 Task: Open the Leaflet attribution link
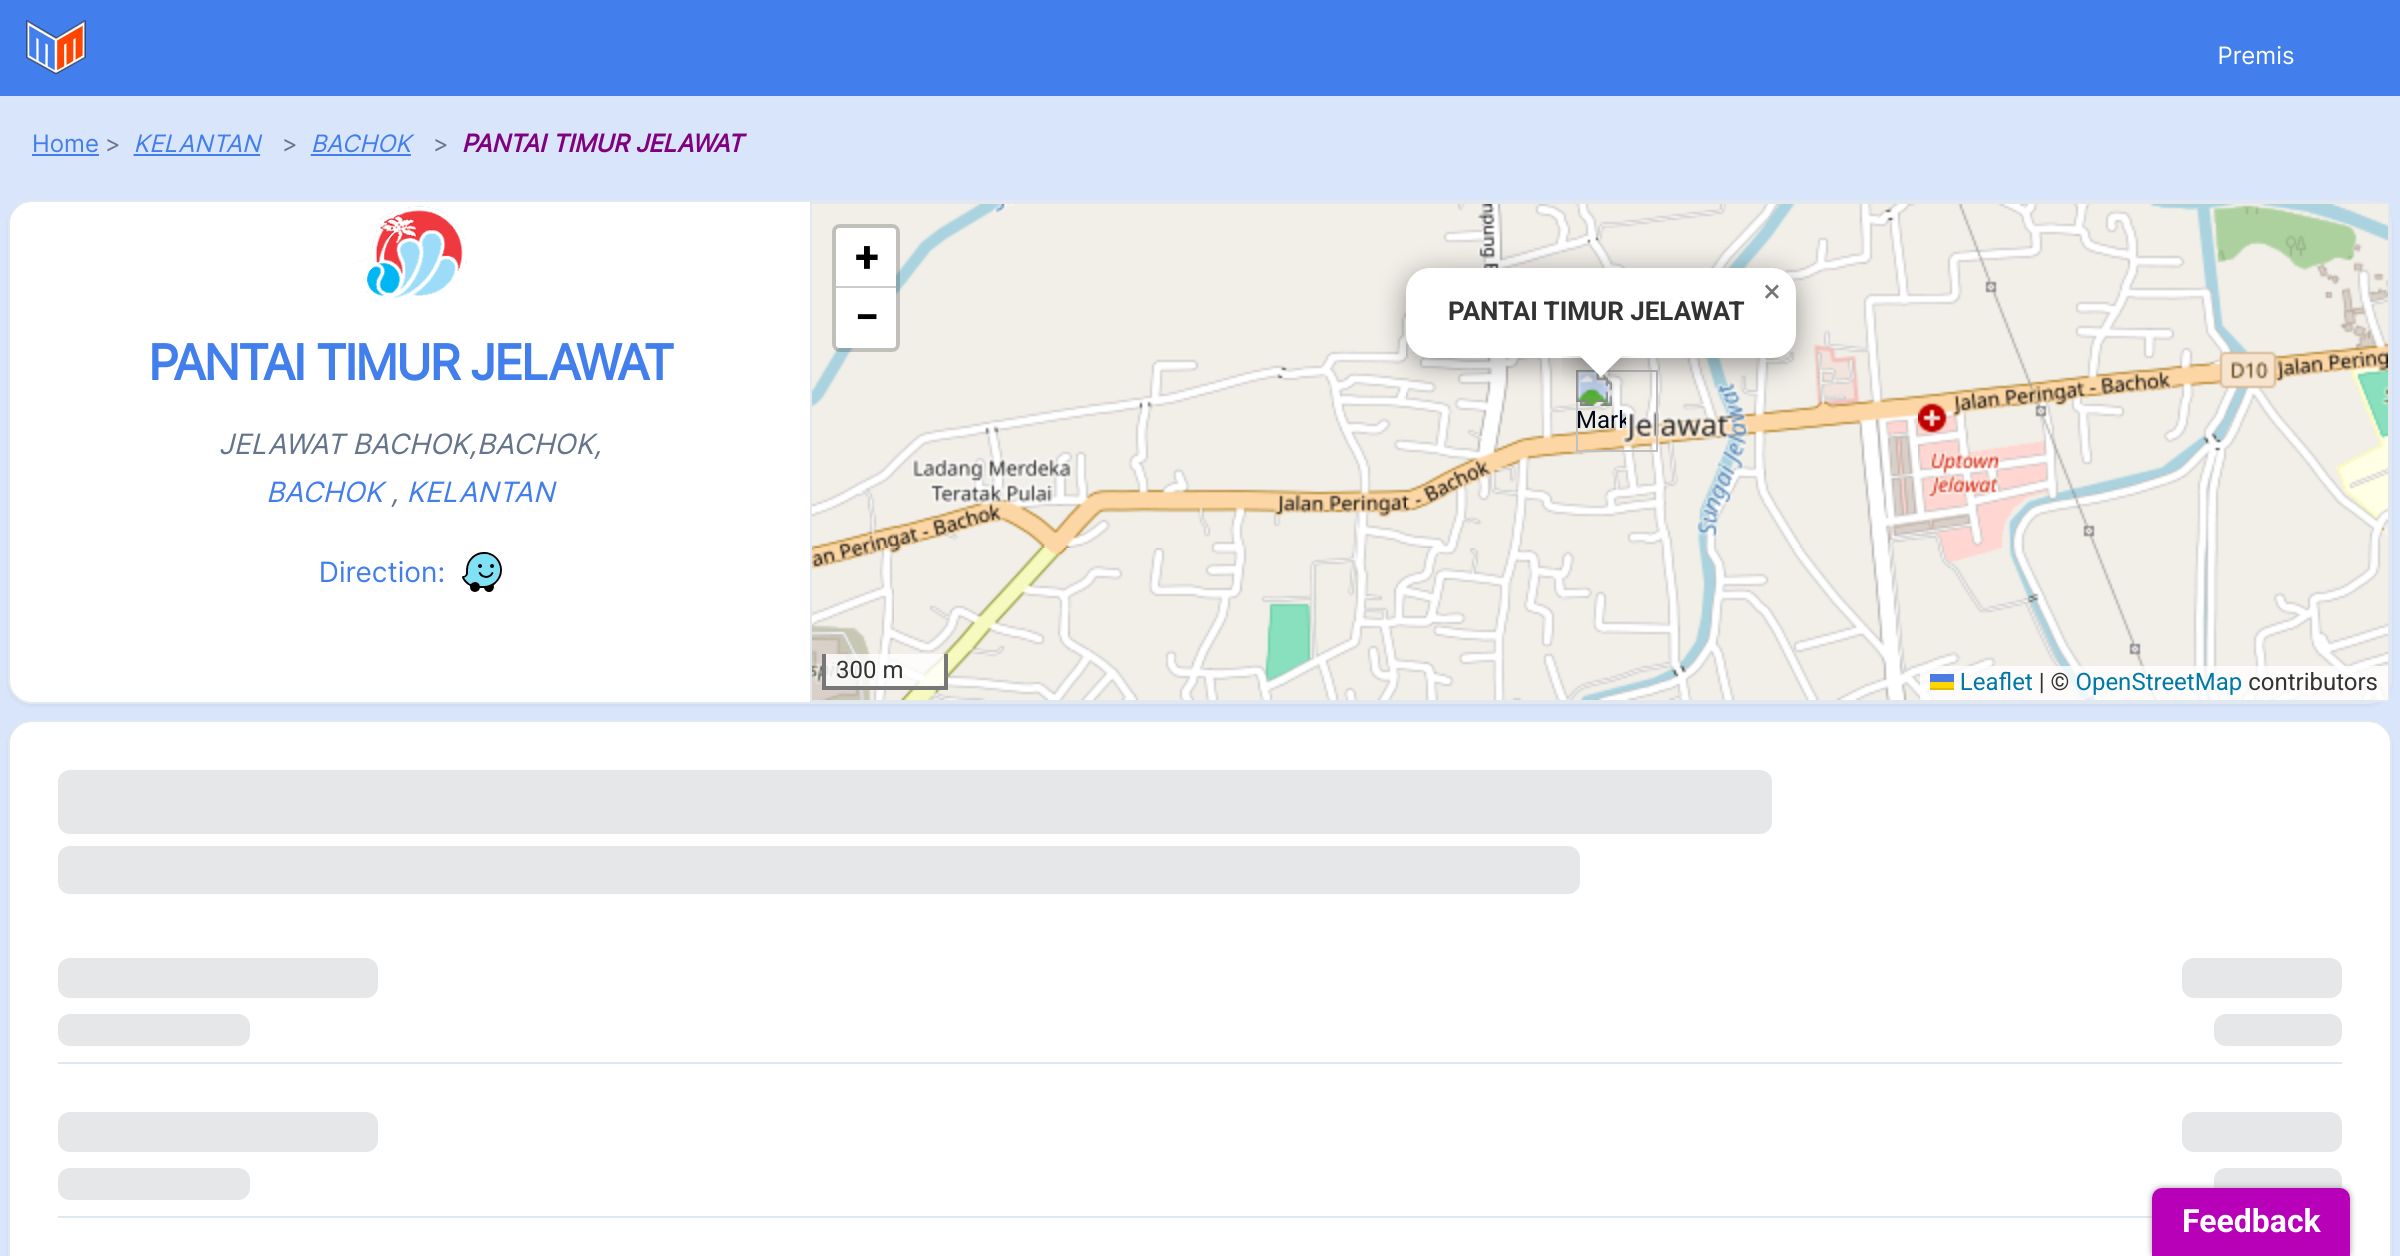[x=1994, y=682]
